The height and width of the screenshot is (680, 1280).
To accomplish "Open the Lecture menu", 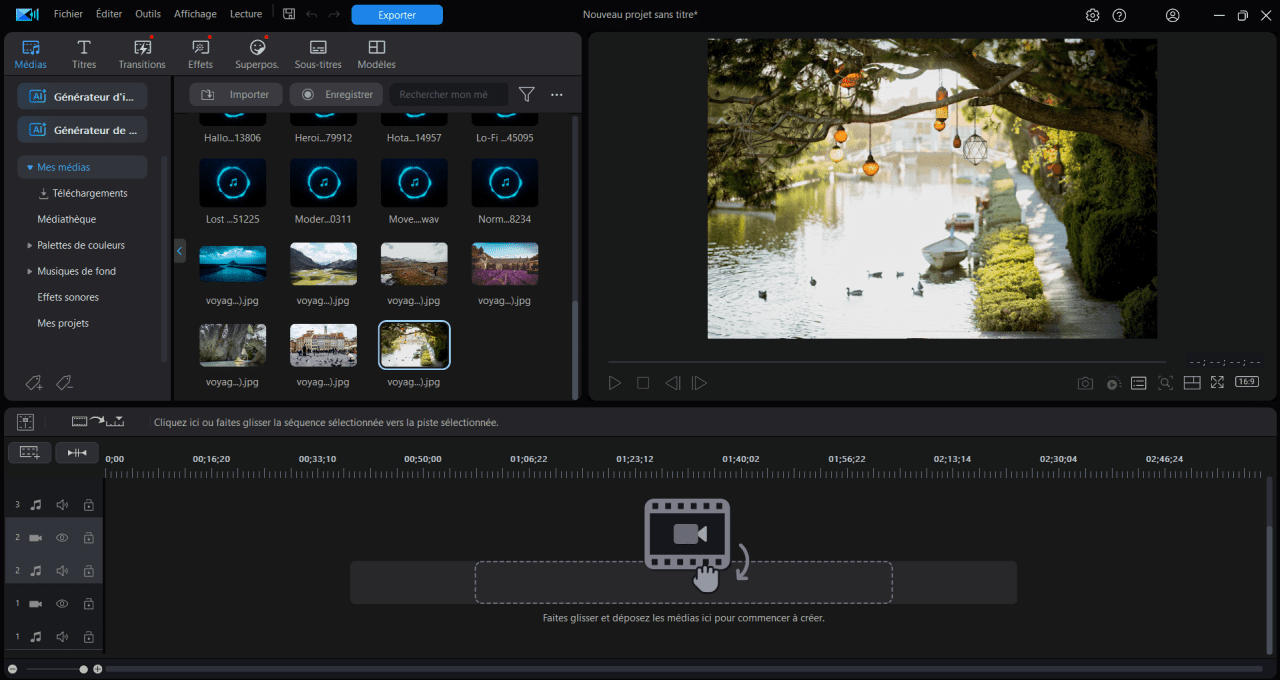I will click(246, 14).
